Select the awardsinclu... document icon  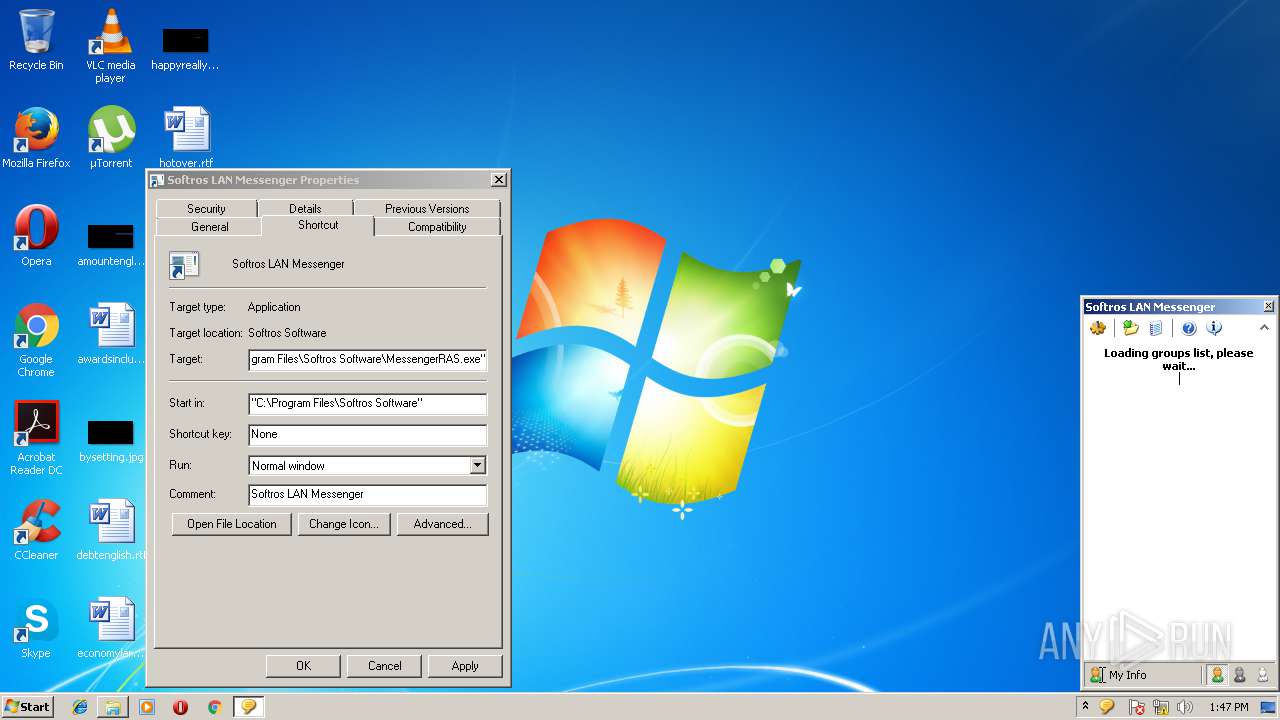click(x=110, y=334)
